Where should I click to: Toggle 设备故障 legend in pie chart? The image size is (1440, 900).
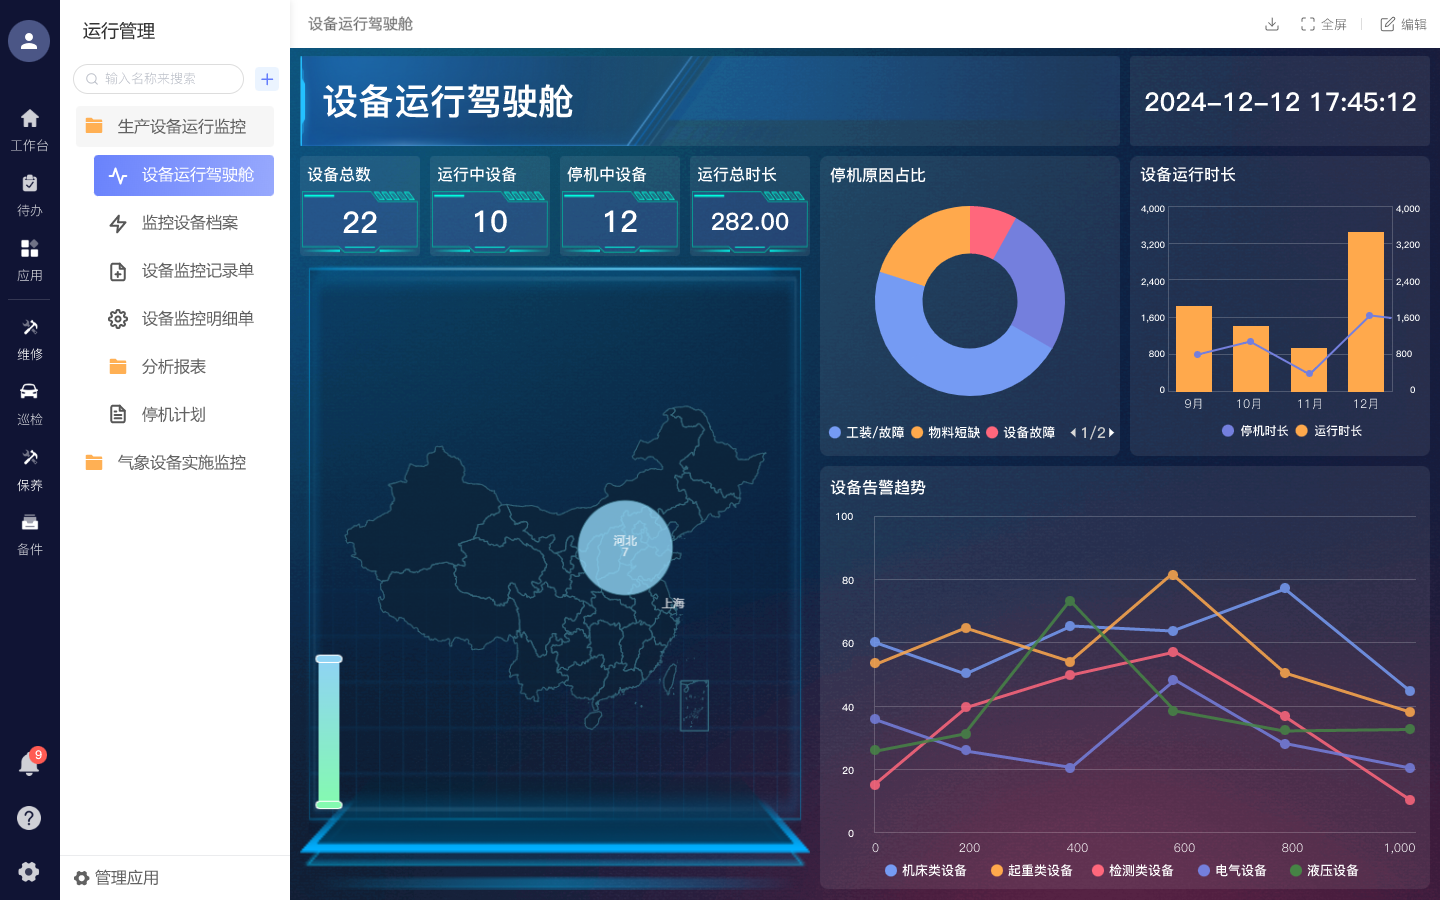point(1020,432)
